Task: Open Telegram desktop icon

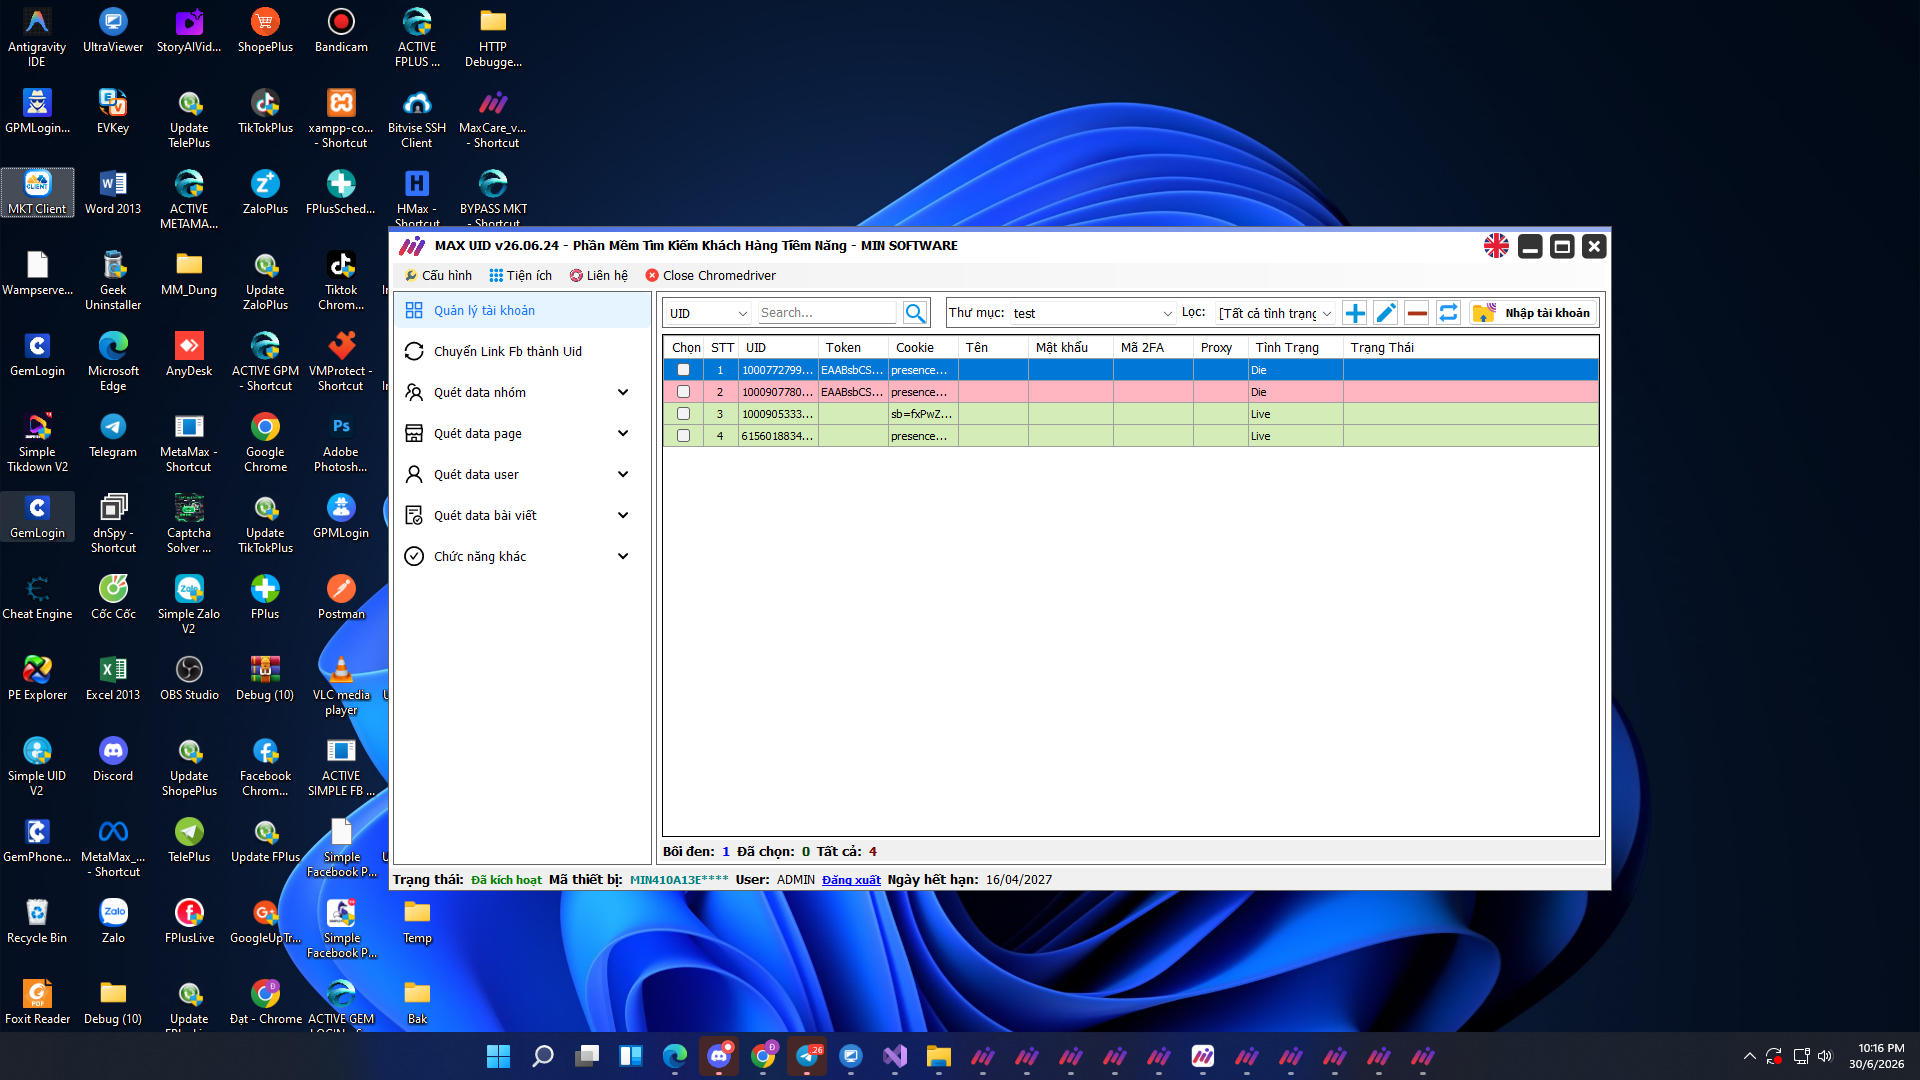Action: pos(113,435)
